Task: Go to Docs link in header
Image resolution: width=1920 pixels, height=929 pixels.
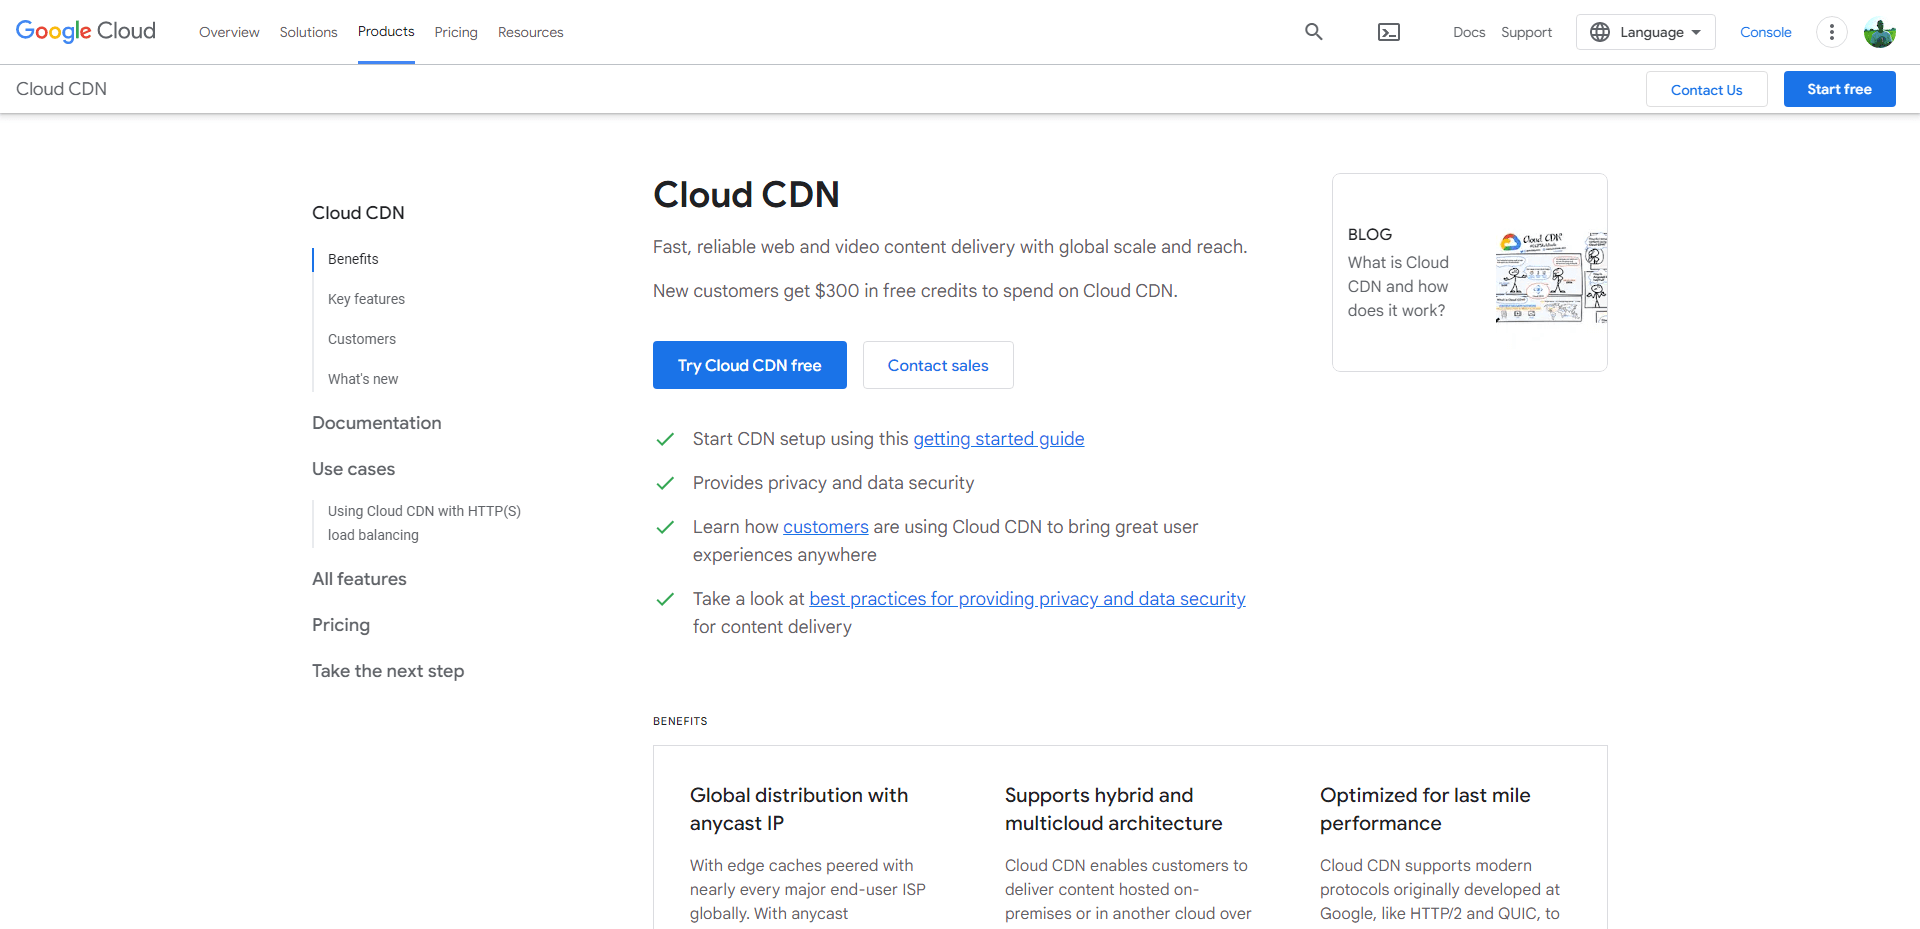Action: click(x=1469, y=32)
